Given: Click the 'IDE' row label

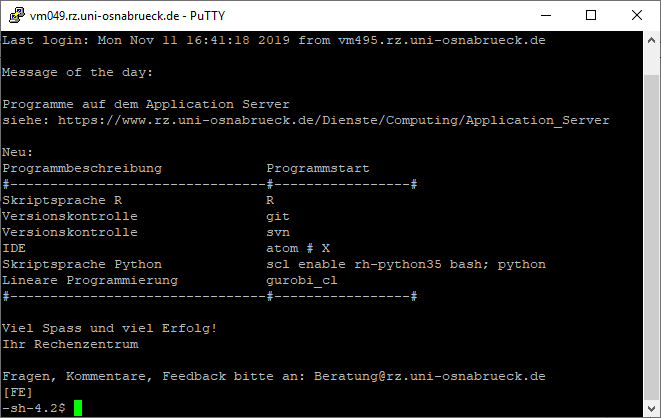Looking at the screenshot, I should [x=14, y=249].
